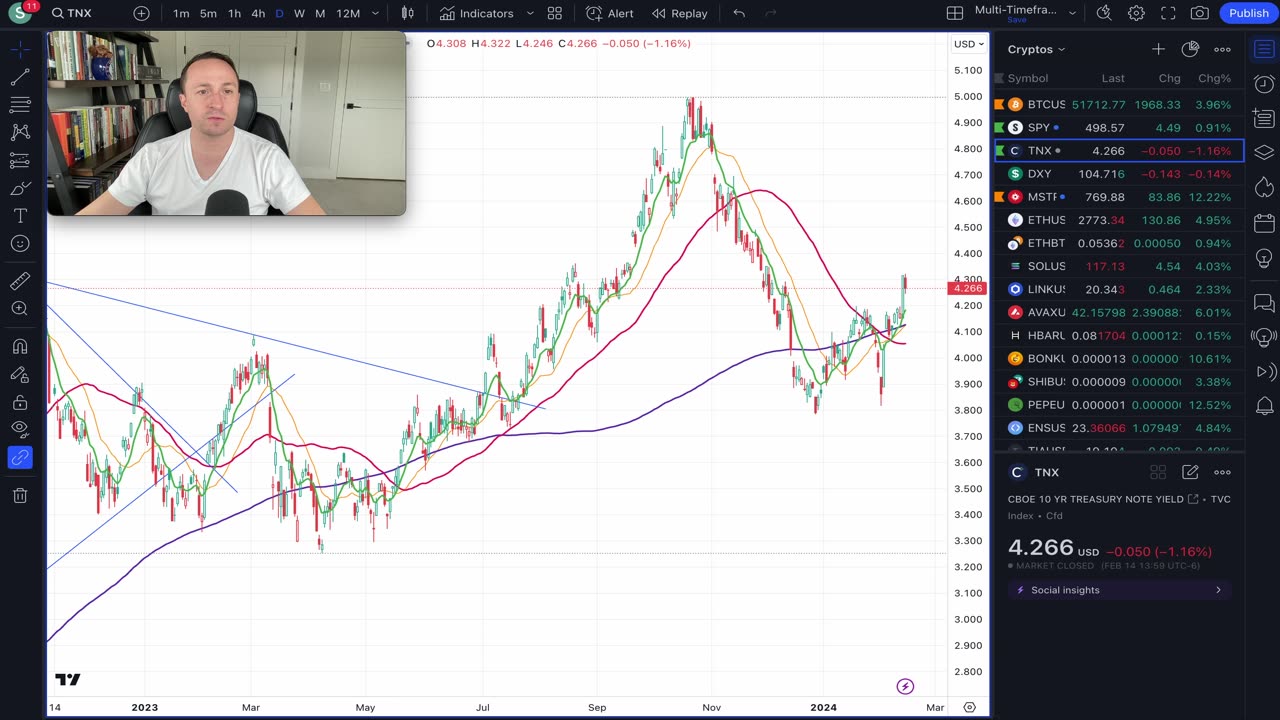Image resolution: width=1280 pixels, height=720 pixels.
Task: Expand the favorite indicators dropdown chevron
Action: 530,13
